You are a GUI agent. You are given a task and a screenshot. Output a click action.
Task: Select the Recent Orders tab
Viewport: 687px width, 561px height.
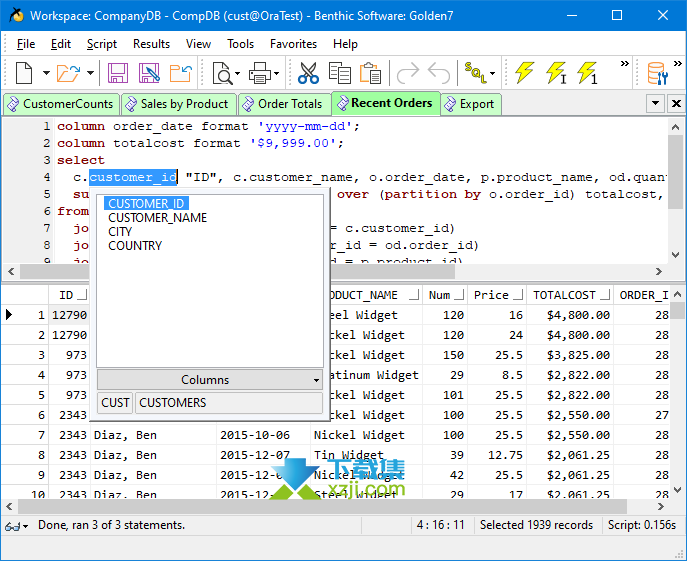[x=386, y=103]
